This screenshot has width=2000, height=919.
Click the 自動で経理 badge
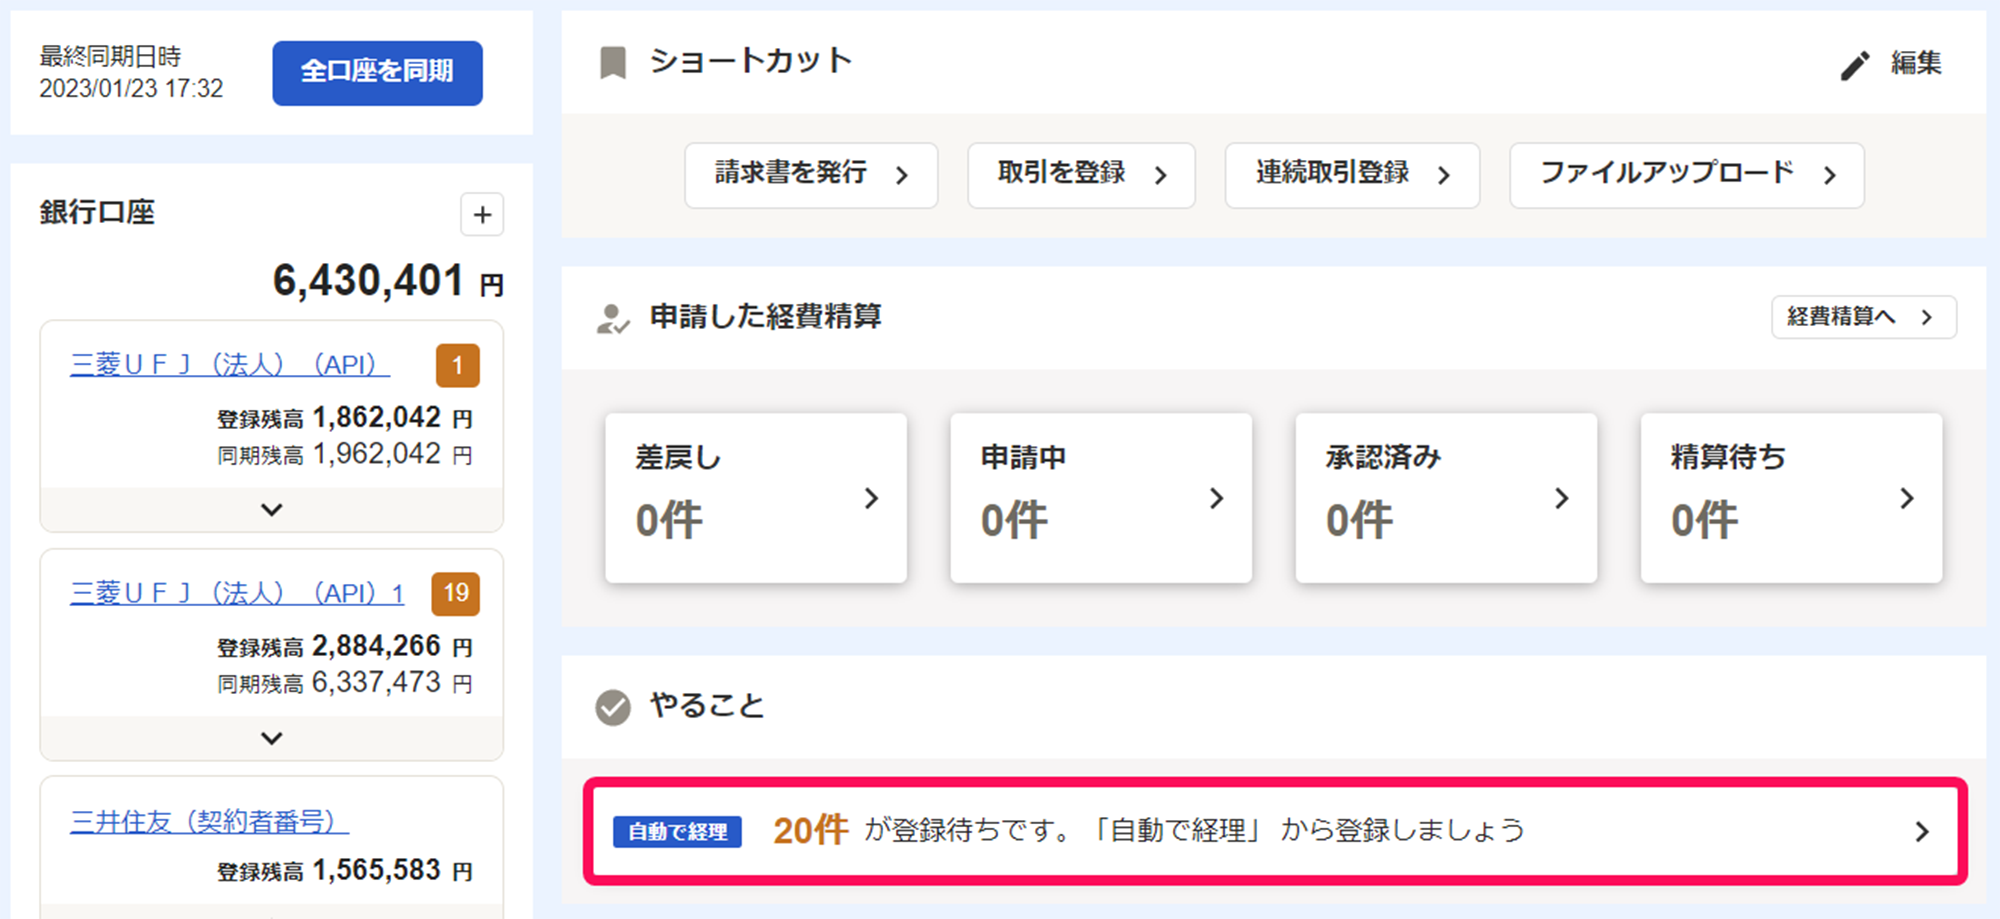677,830
